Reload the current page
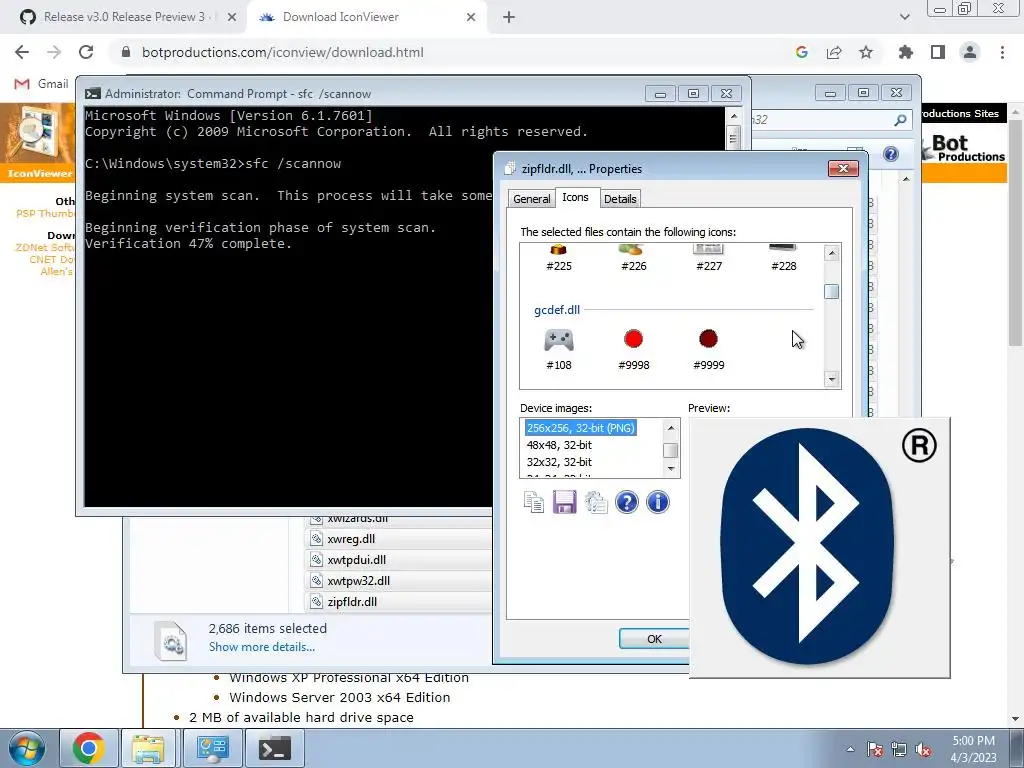1024x768 pixels. click(86, 52)
